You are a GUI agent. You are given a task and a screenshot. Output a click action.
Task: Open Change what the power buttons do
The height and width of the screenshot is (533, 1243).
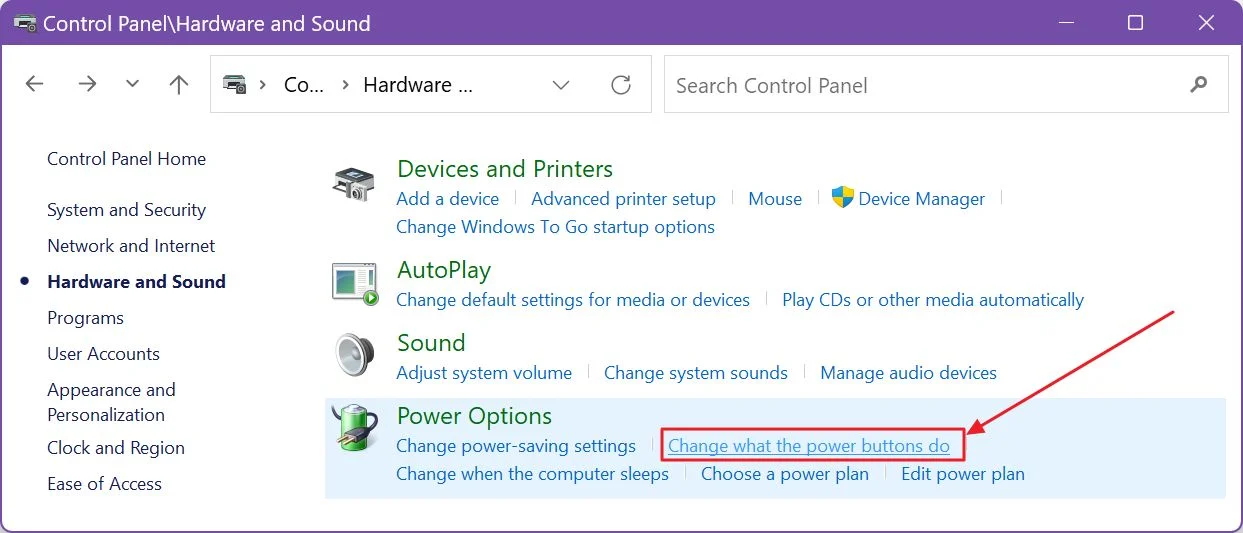(x=808, y=446)
